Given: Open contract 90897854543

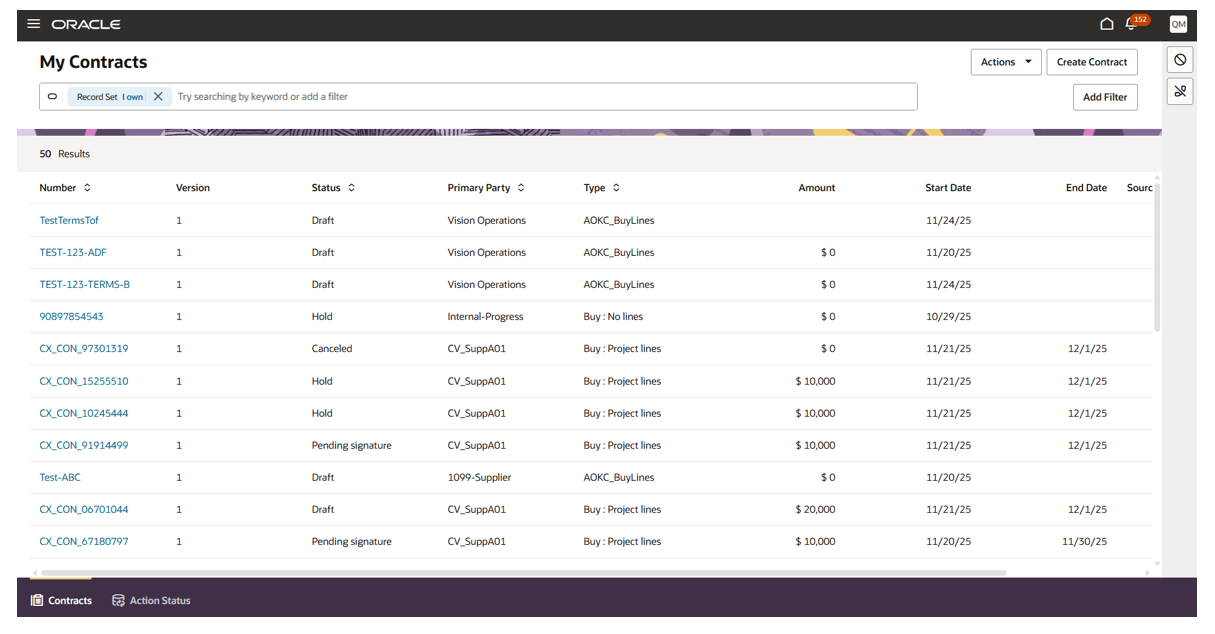Looking at the screenshot, I should click(71, 316).
